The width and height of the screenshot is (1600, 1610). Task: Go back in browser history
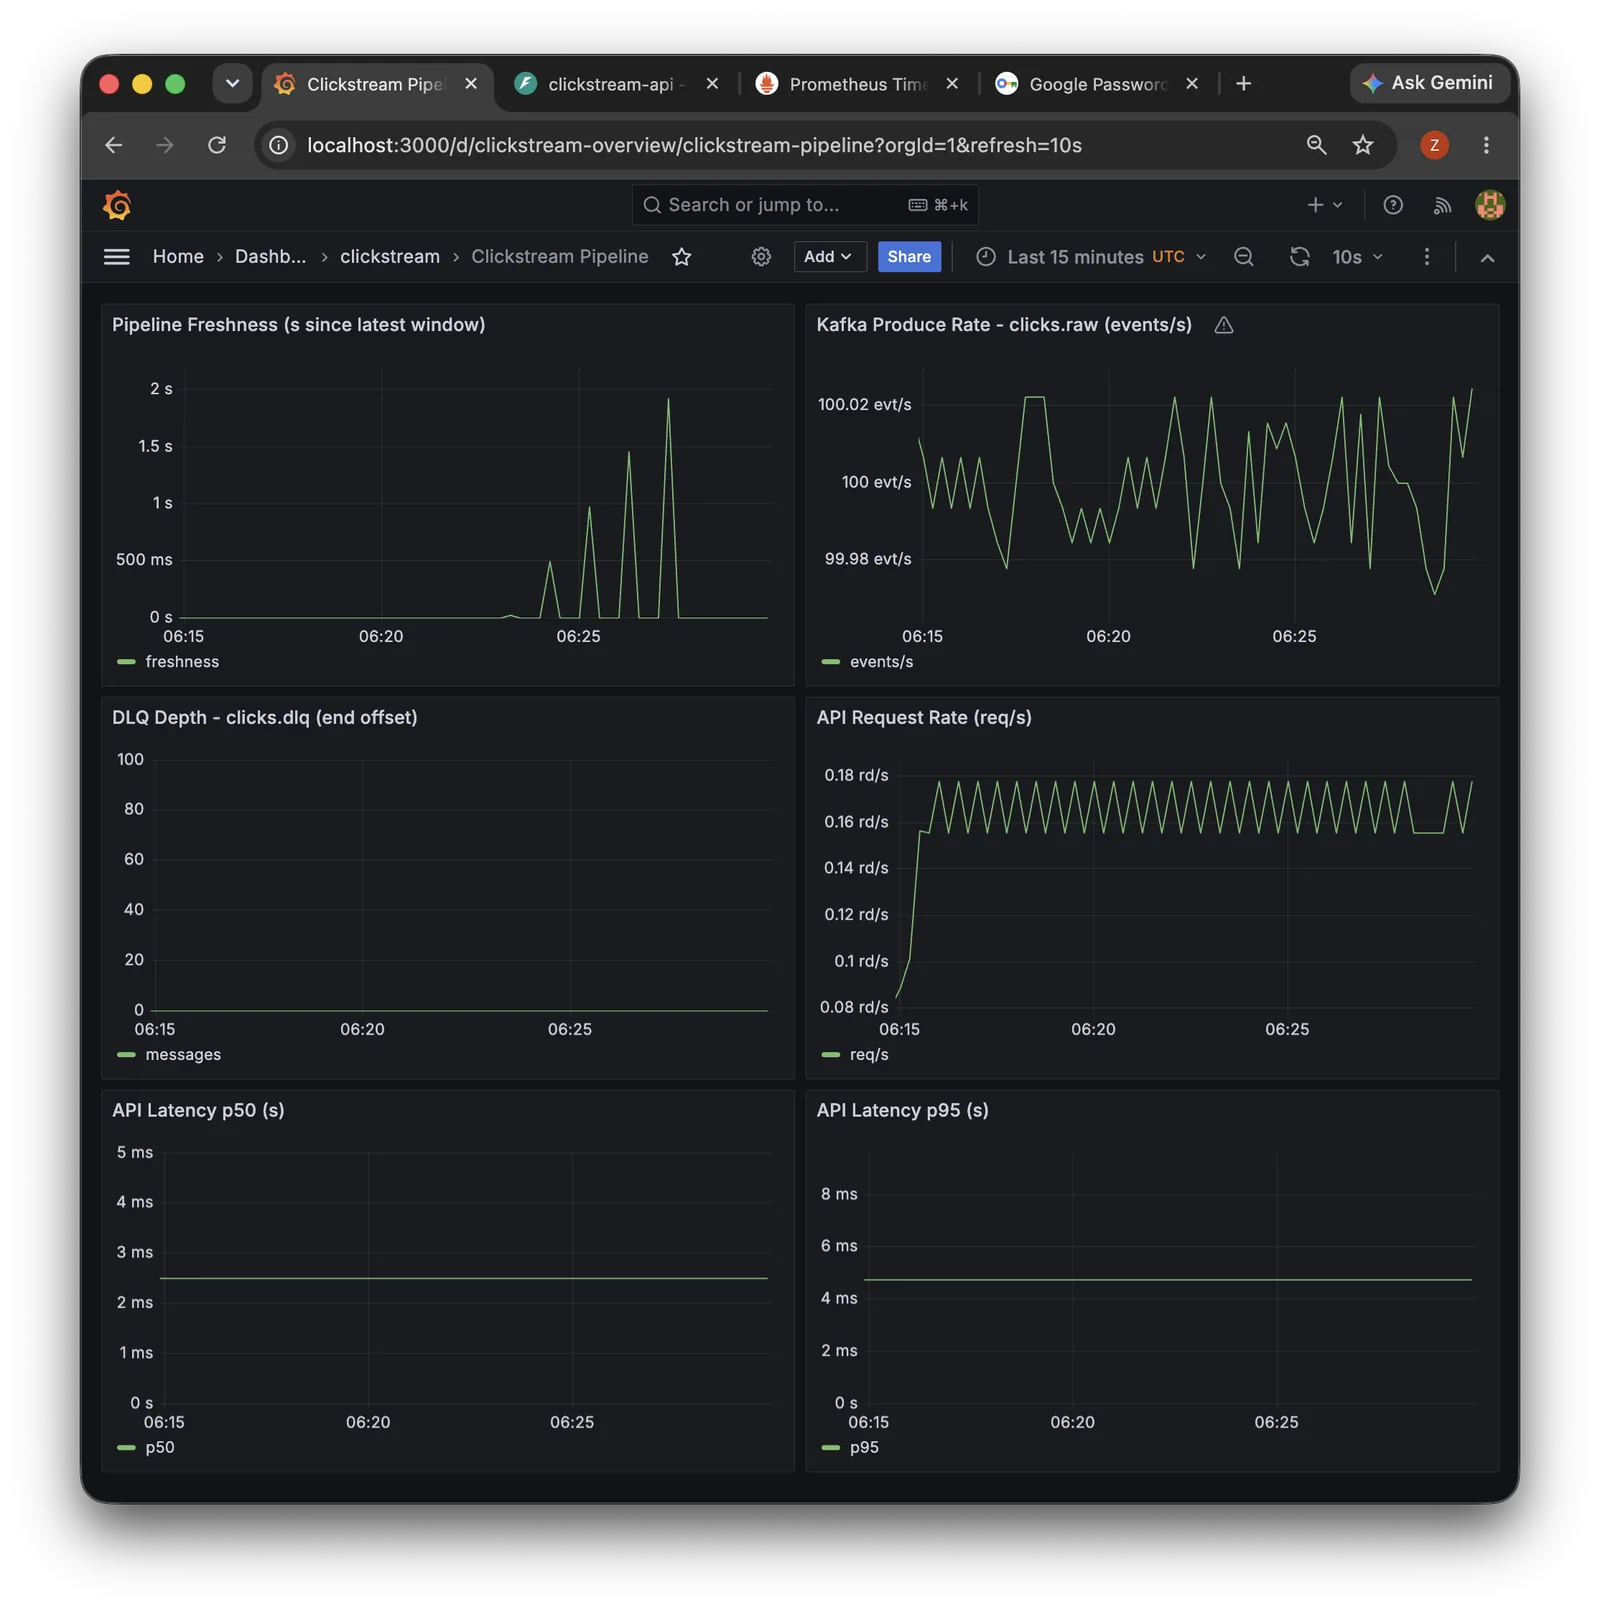coord(114,145)
